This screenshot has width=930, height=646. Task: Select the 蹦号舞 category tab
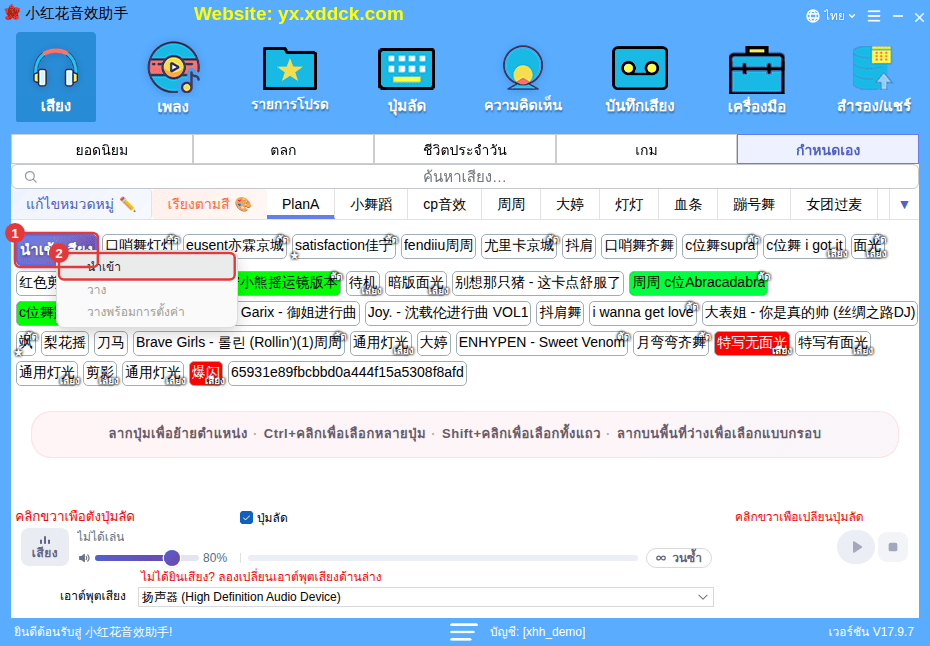coord(754,205)
